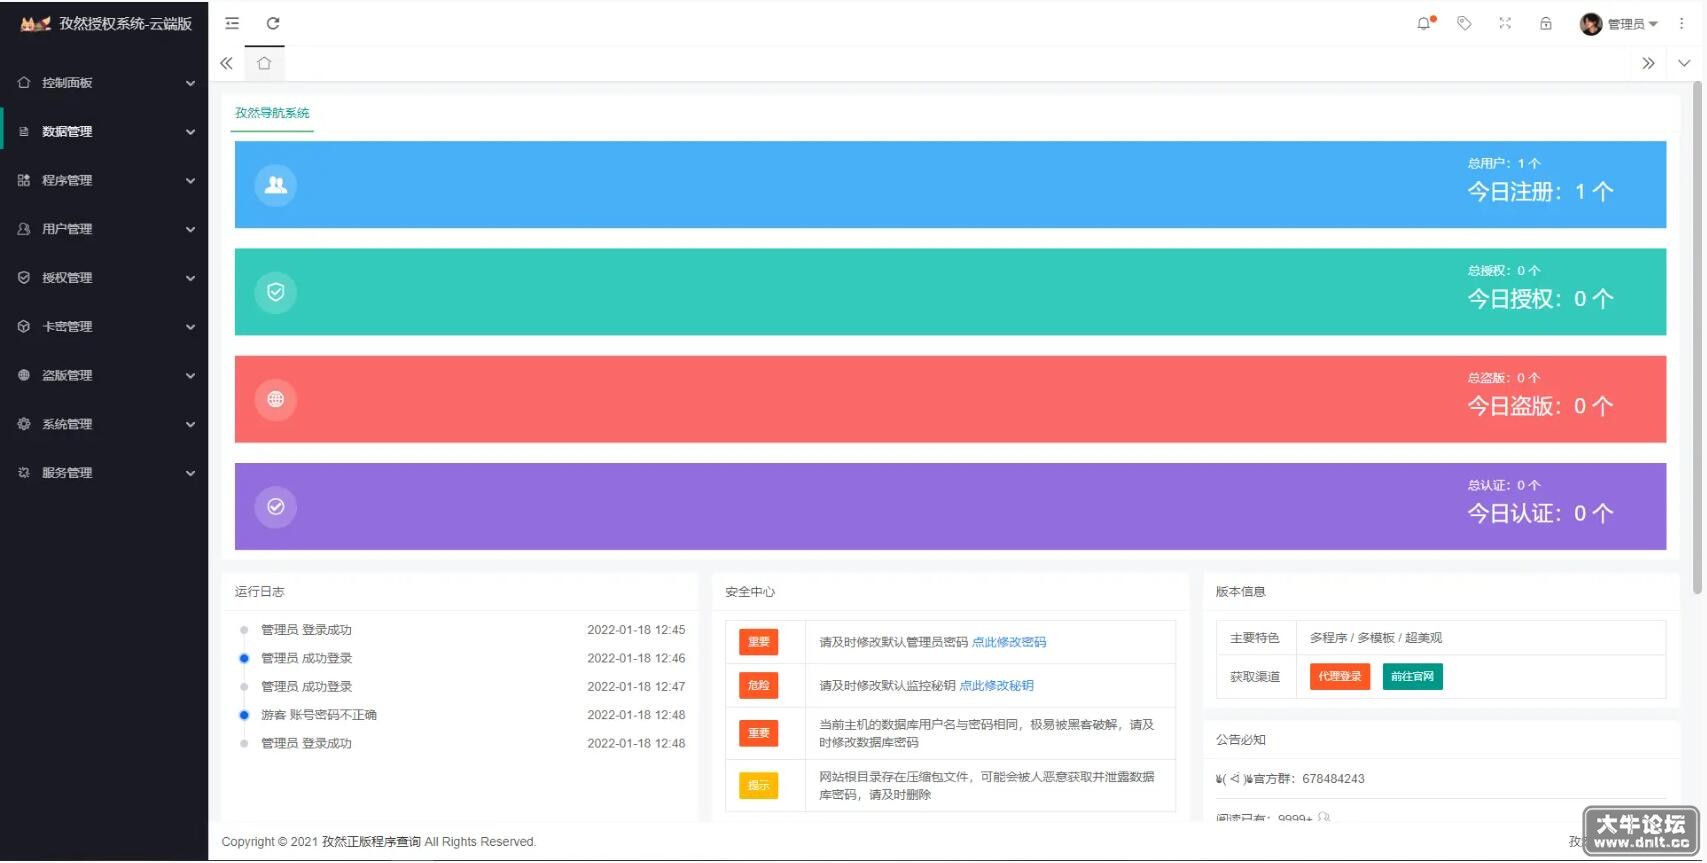Click the globe icon beside 盗版管理

[x=24, y=375]
